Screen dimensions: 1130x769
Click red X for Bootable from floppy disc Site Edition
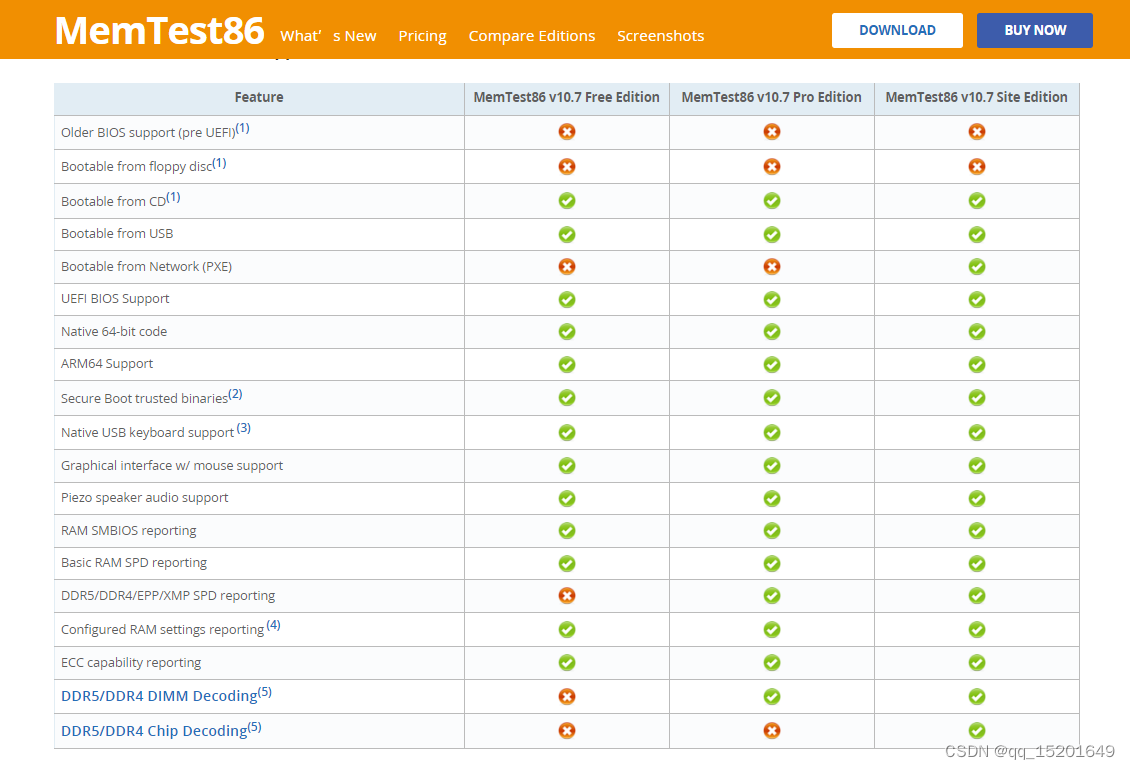pyautogui.click(x=976, y=166)
